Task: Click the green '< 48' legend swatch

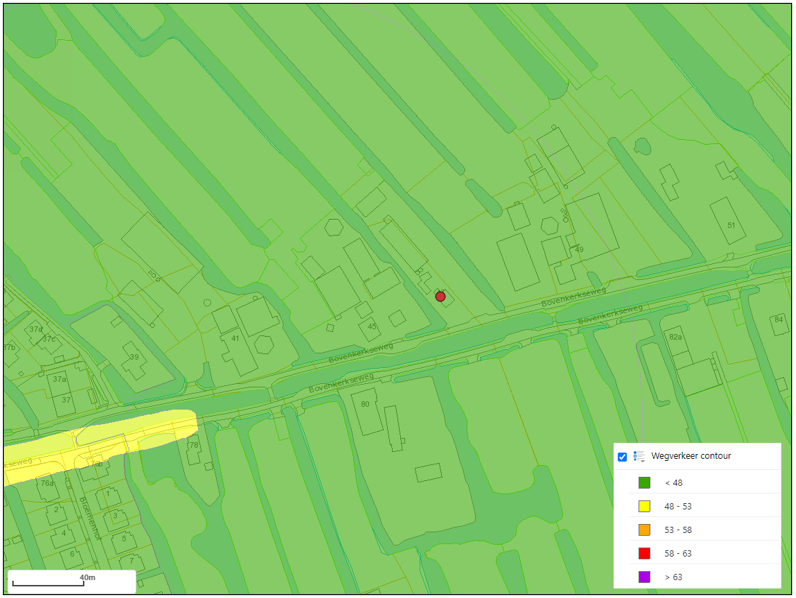Action: tap(645, 483)
